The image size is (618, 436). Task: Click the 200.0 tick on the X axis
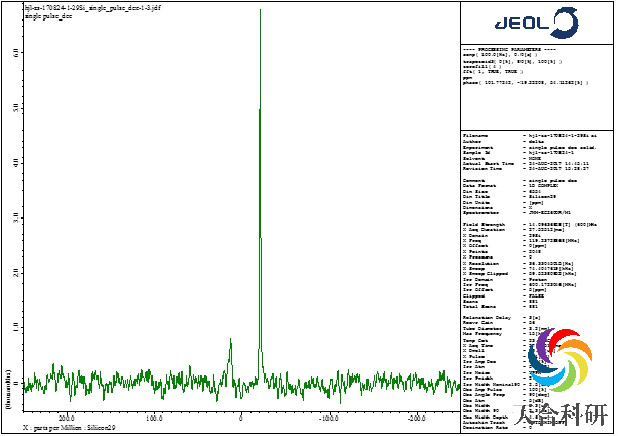pyautogui.click(x=68, y=417)
